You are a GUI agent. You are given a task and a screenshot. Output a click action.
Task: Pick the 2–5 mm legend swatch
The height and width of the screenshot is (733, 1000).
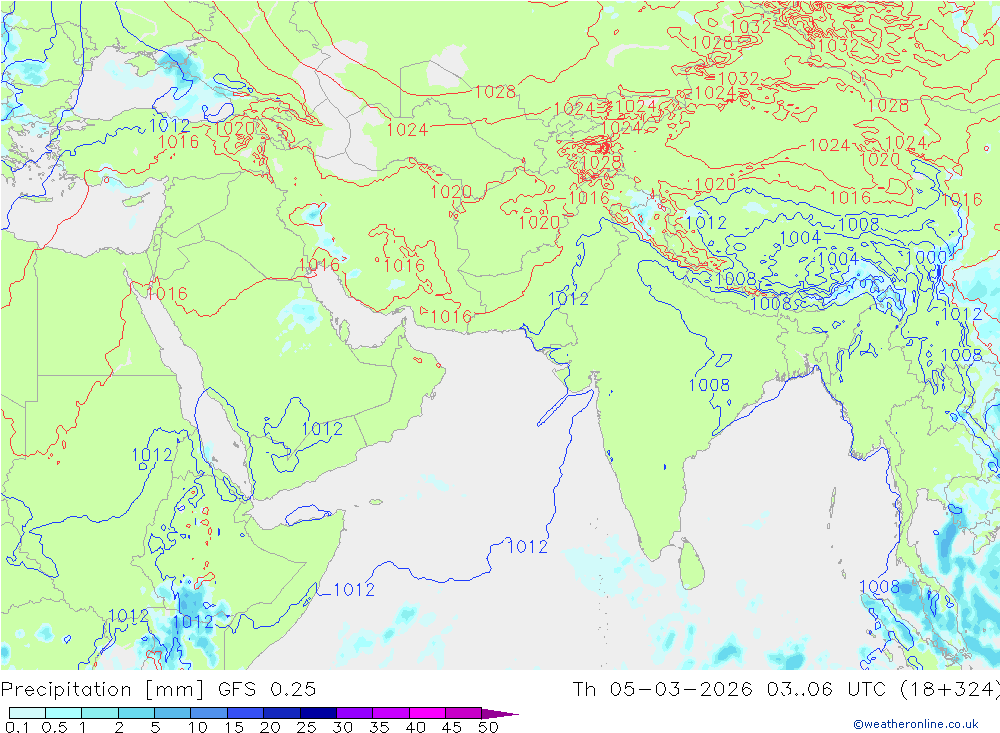(136, 713)
